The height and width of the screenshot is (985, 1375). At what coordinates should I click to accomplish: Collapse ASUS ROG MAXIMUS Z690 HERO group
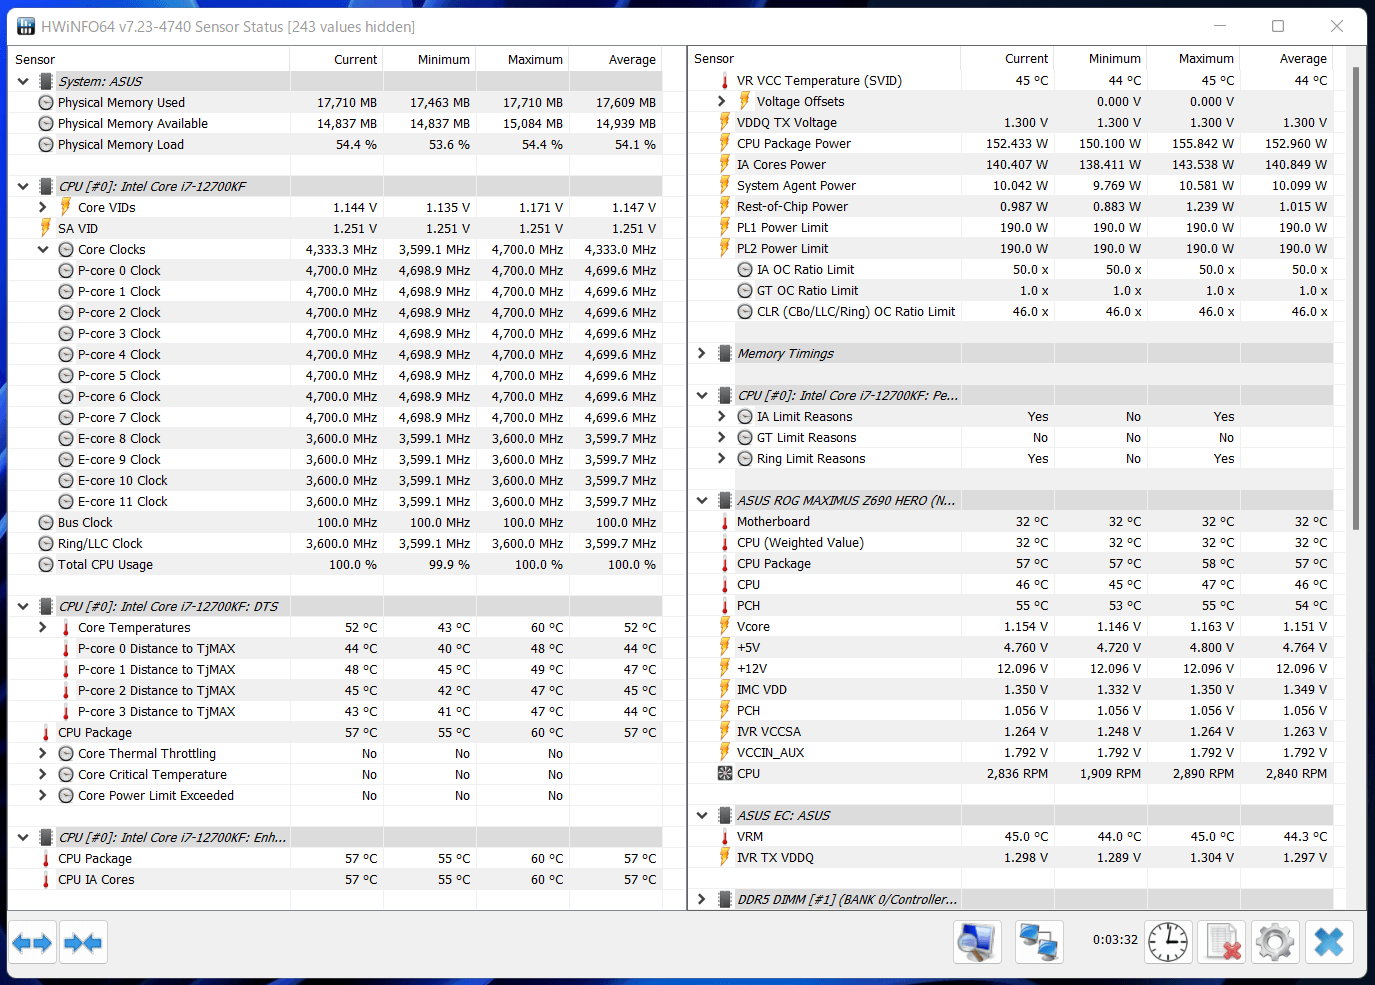pos(702,501)
